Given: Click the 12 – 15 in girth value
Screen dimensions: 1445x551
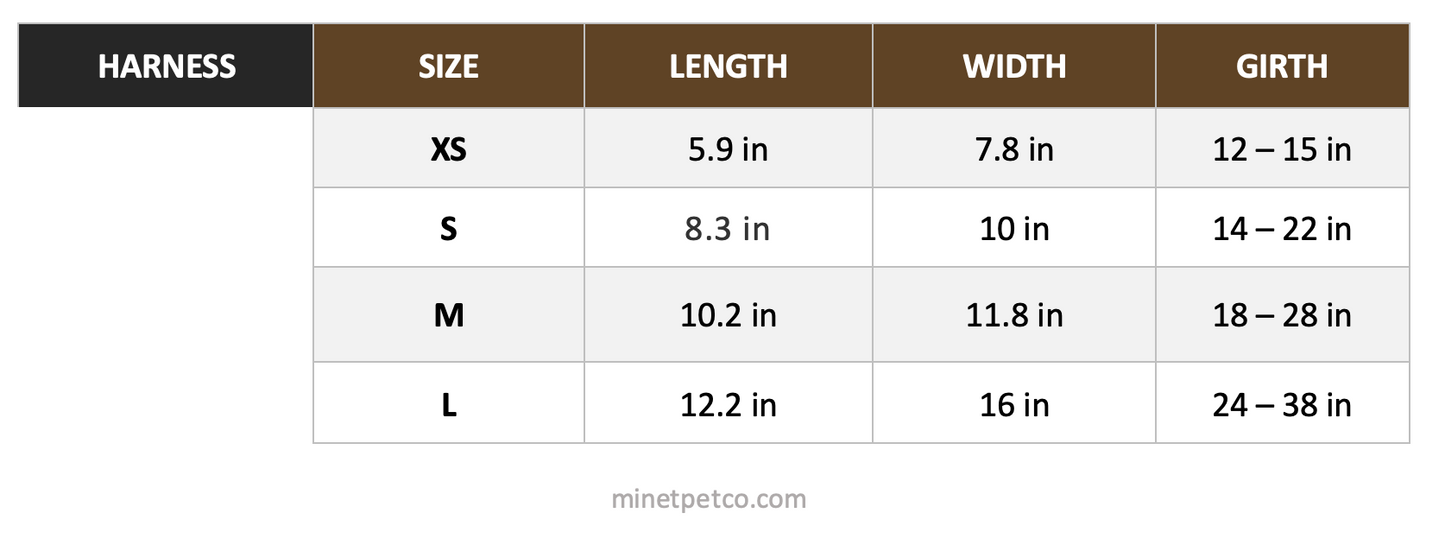Looking at the screenshot, I should pyautogui.click(x=1282, y=149).
